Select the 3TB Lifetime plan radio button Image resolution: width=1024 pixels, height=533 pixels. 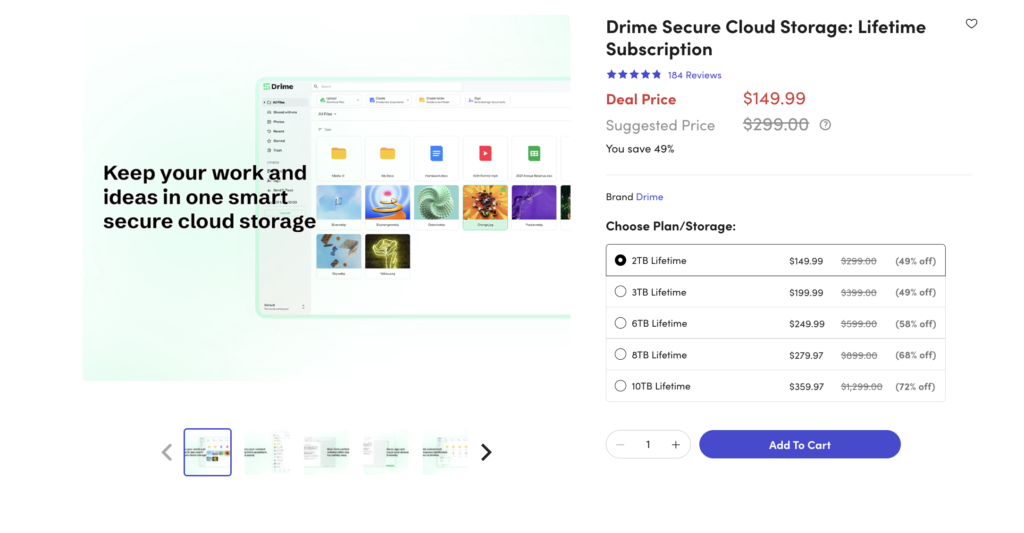pyautogui.click(x=620, y=292)
